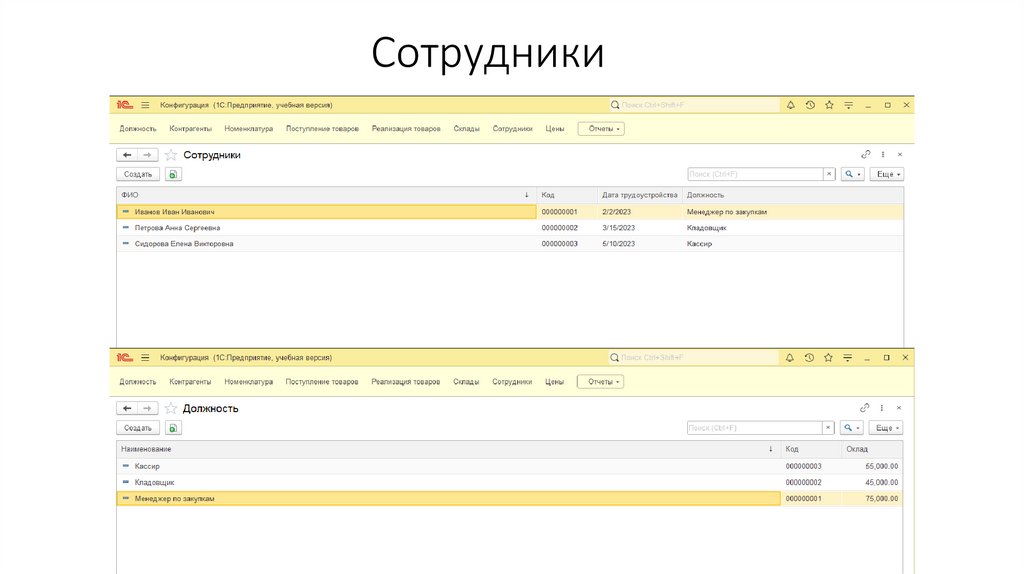The height and width of the screenshot is (574, 1024).
Task: Select Менеджер по закупкам row in Должность list
Action: click(510, 498)
